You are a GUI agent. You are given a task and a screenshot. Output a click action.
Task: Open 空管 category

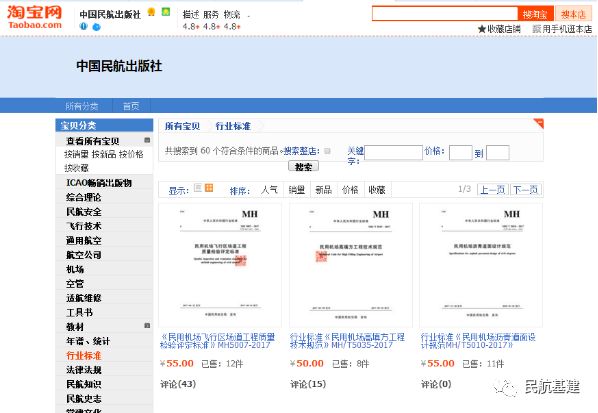coord(75,284)
